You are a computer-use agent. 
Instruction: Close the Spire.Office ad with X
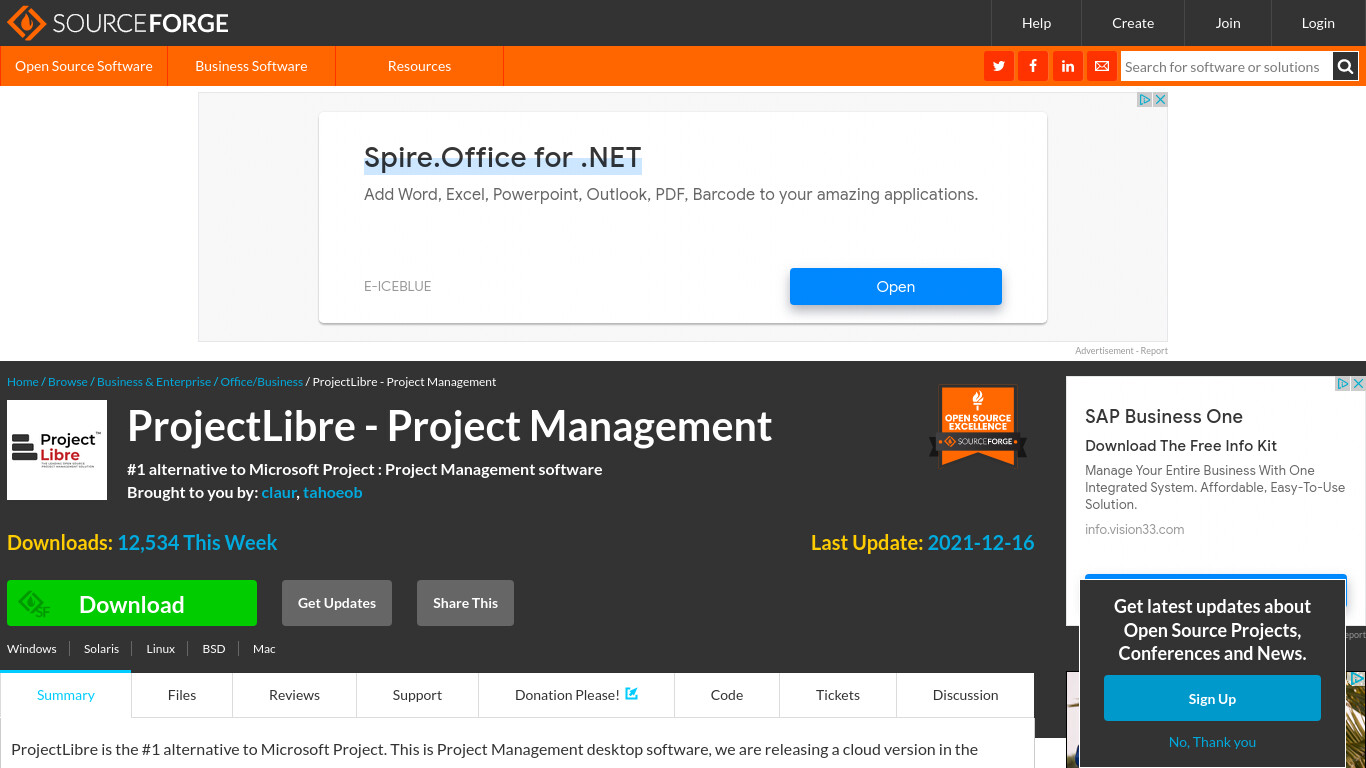(1160, 100)
